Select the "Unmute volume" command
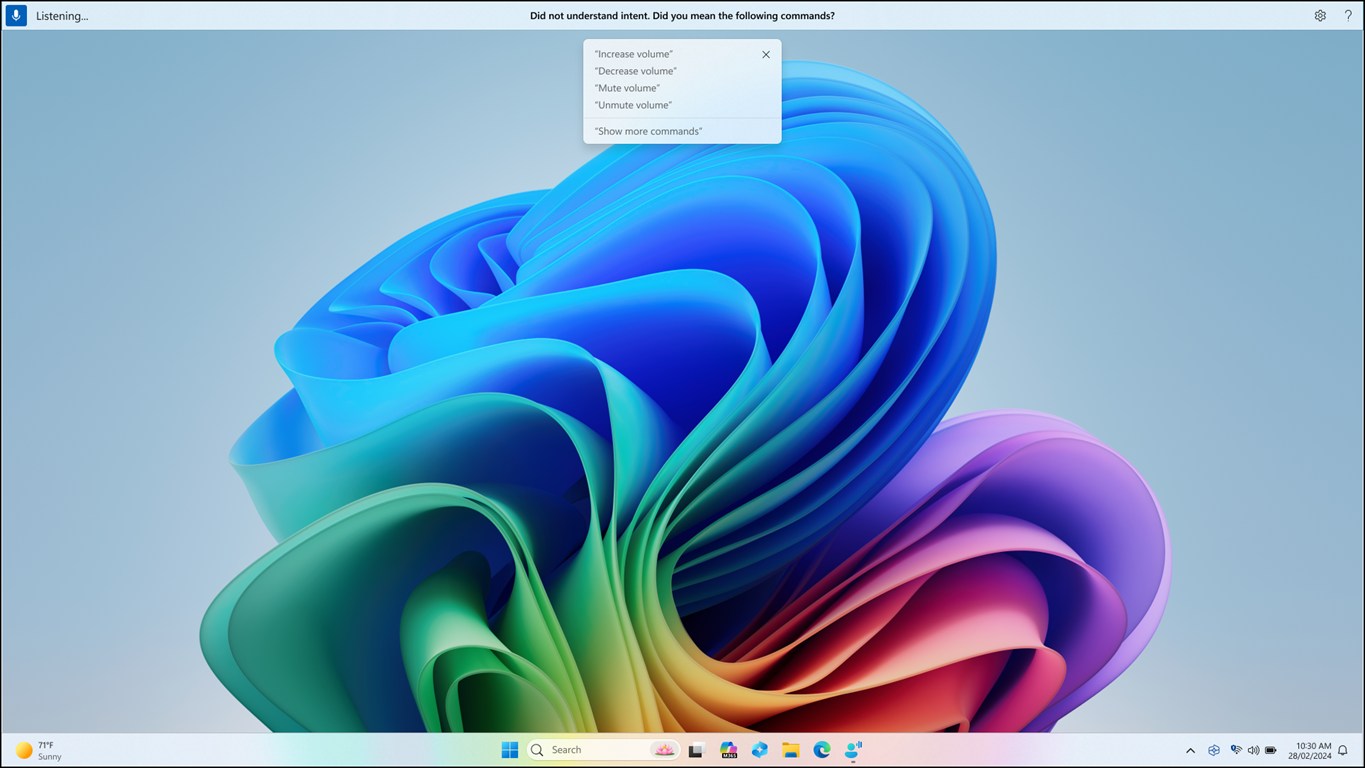Image resolution: width=1365 pixels, height=768 pixels. pos(633,105)
